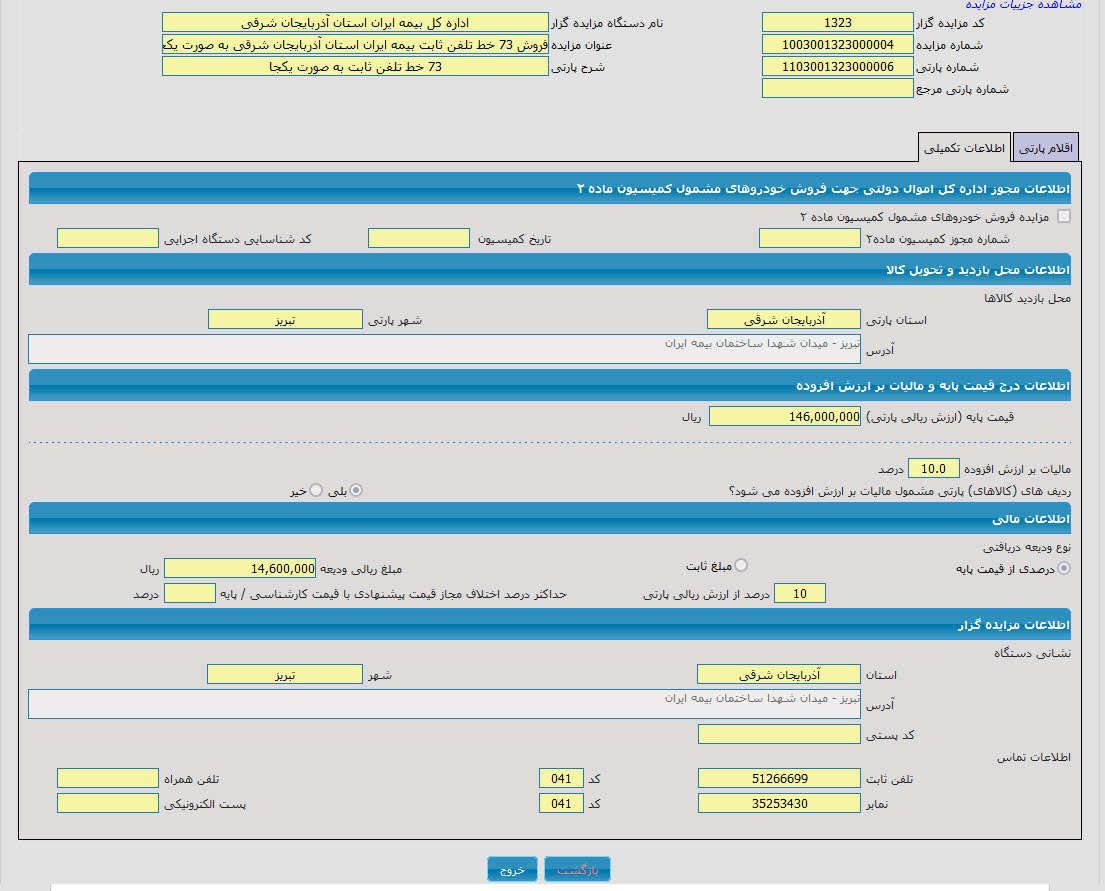Click the empty کد پستی field
This screenshot has height=891, width=1105.
point(778,734)
